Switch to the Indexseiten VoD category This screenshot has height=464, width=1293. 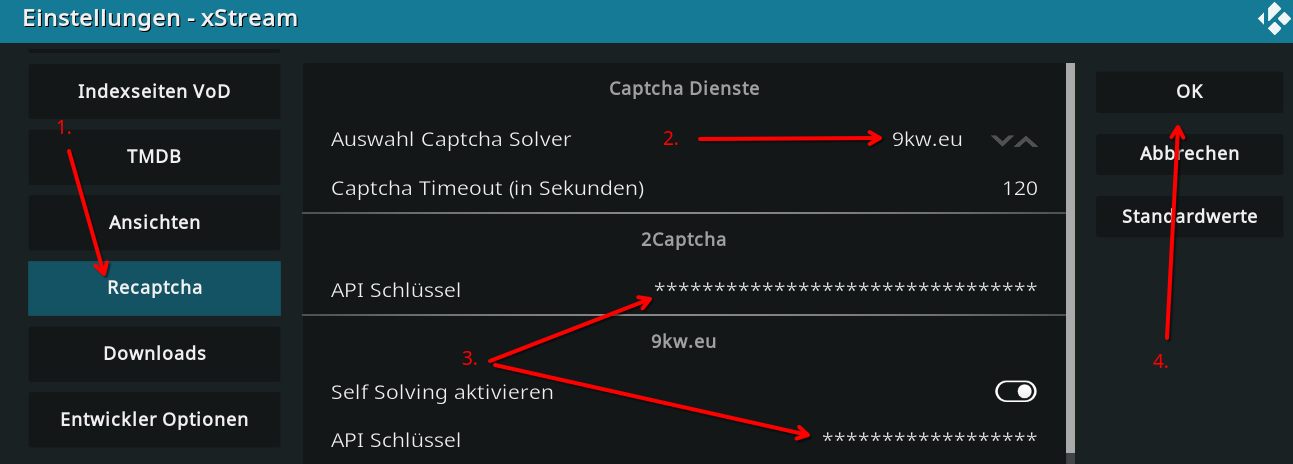click(154, 92)
